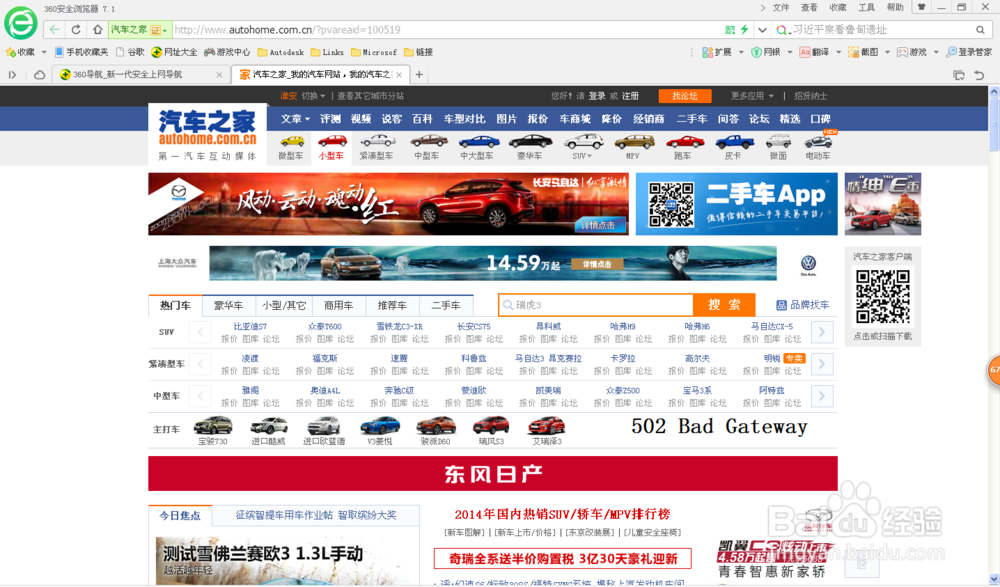Click the 注册 register link
Viewport: 1000px width, 587px height.
630,96
